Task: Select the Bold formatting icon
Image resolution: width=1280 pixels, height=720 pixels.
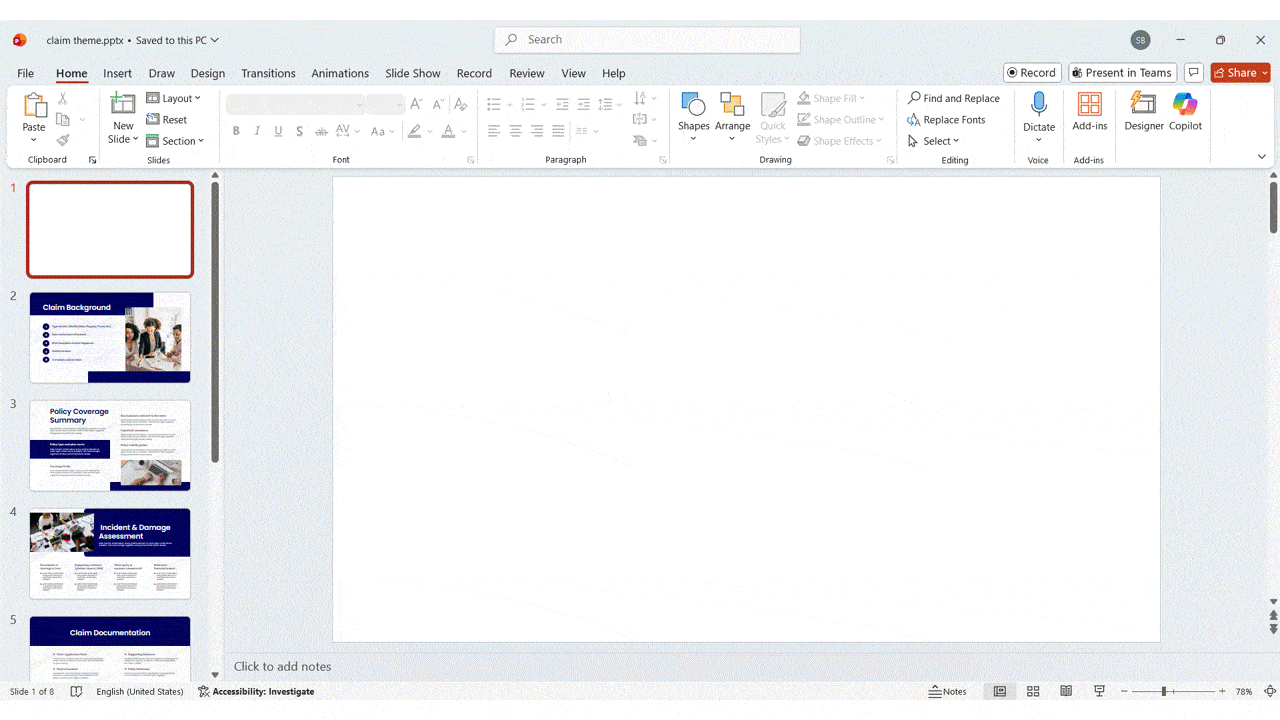Action: pos(236,131)
